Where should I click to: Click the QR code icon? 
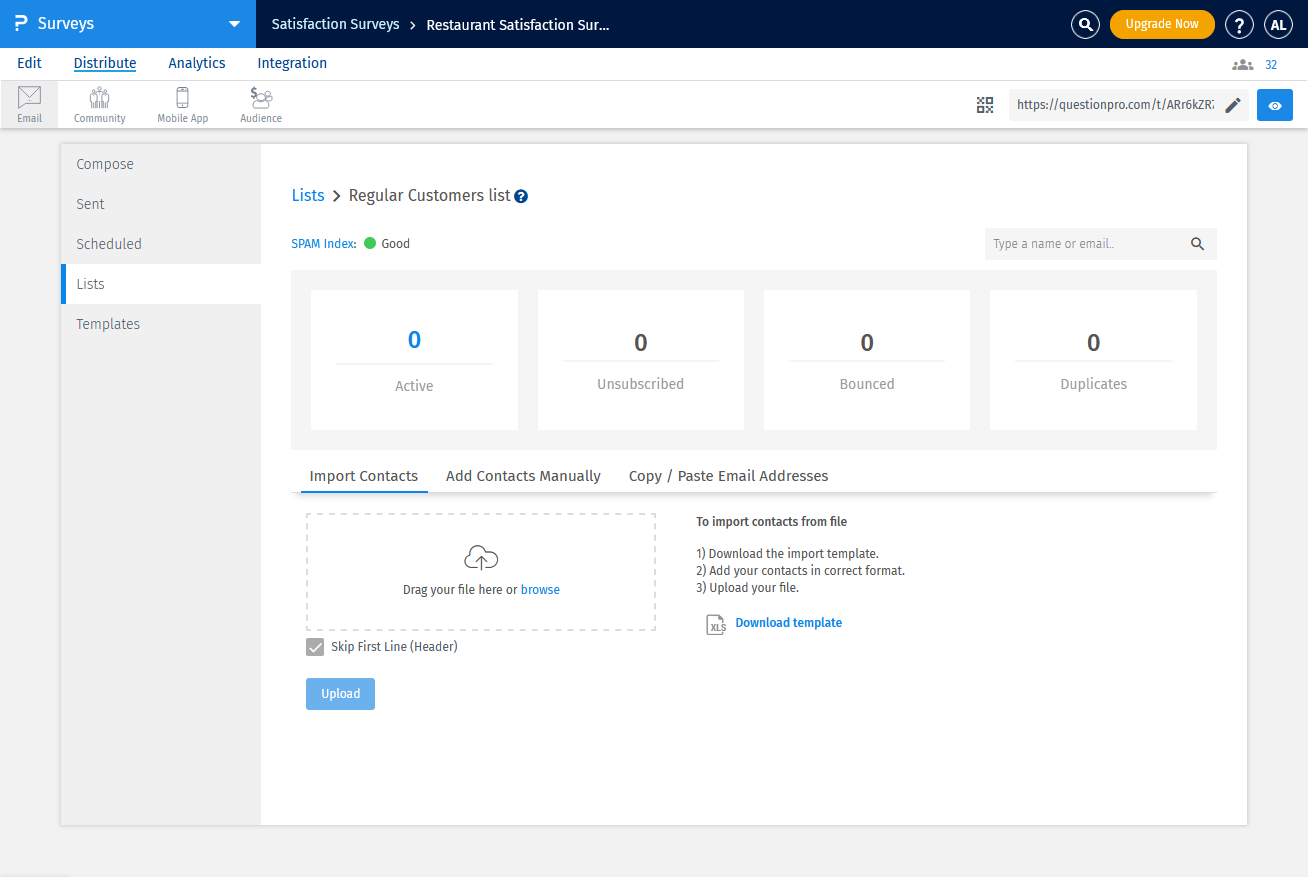(x=985, y=105)
